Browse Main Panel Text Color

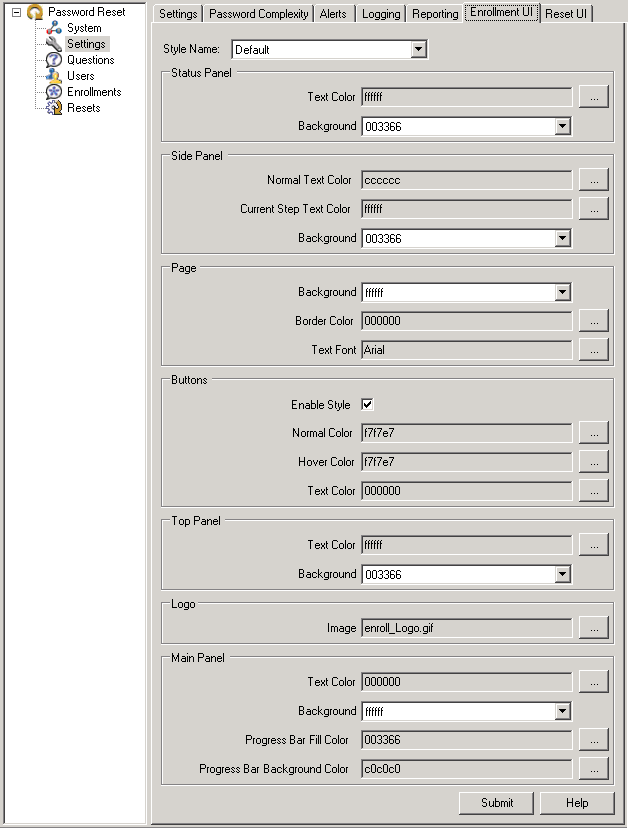[x=594, y=682]
